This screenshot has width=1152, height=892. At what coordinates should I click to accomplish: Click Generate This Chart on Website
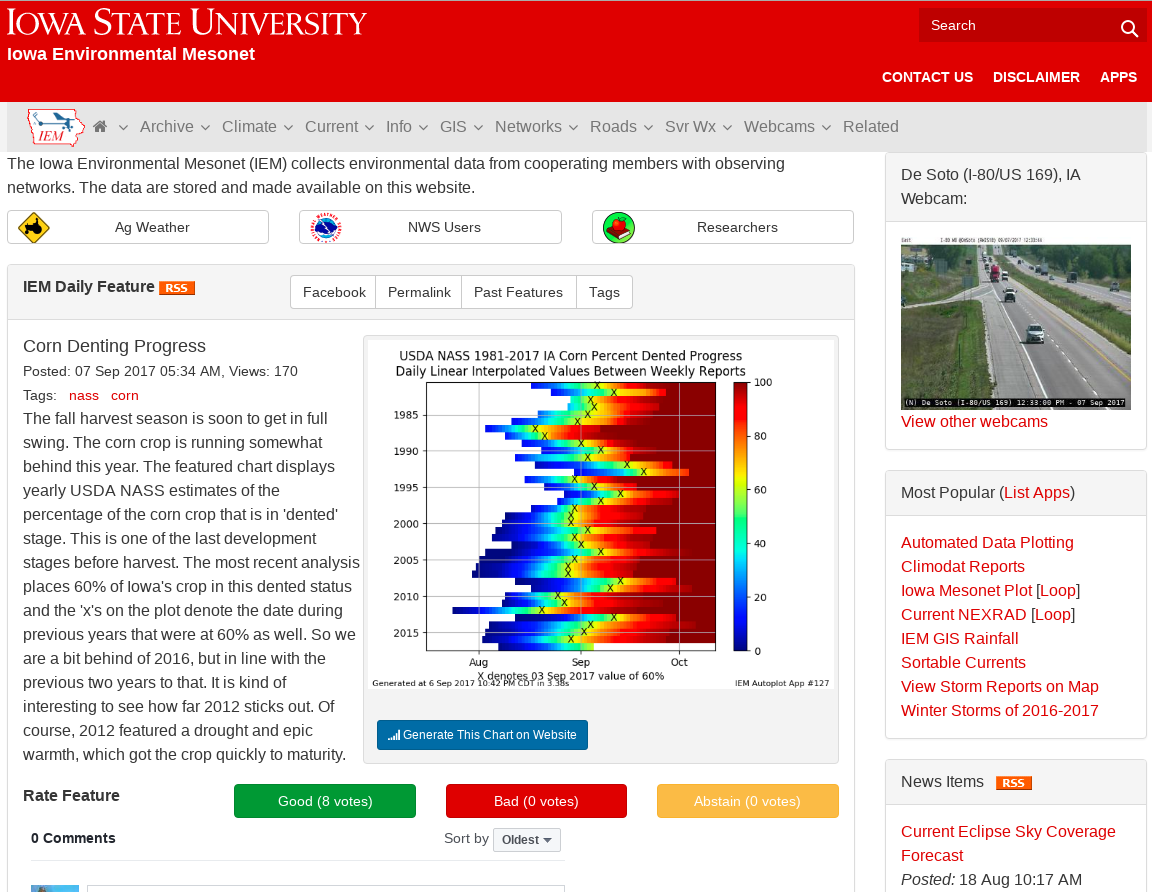pos(482,735)
